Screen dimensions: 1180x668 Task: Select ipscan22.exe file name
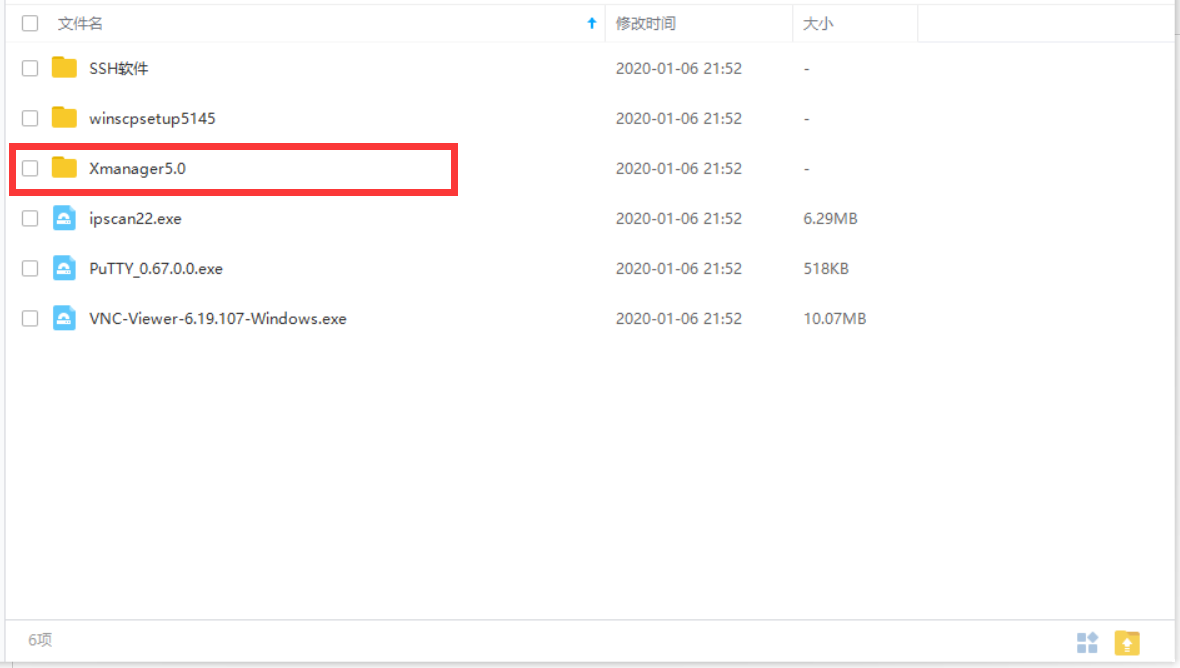[x=135, y=219]
